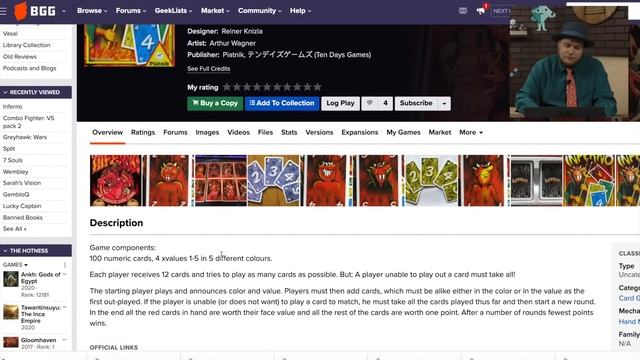The height and width of the screenshot is (360, 640).
Task: Click the heart fan icon
Action: point(369,103)
